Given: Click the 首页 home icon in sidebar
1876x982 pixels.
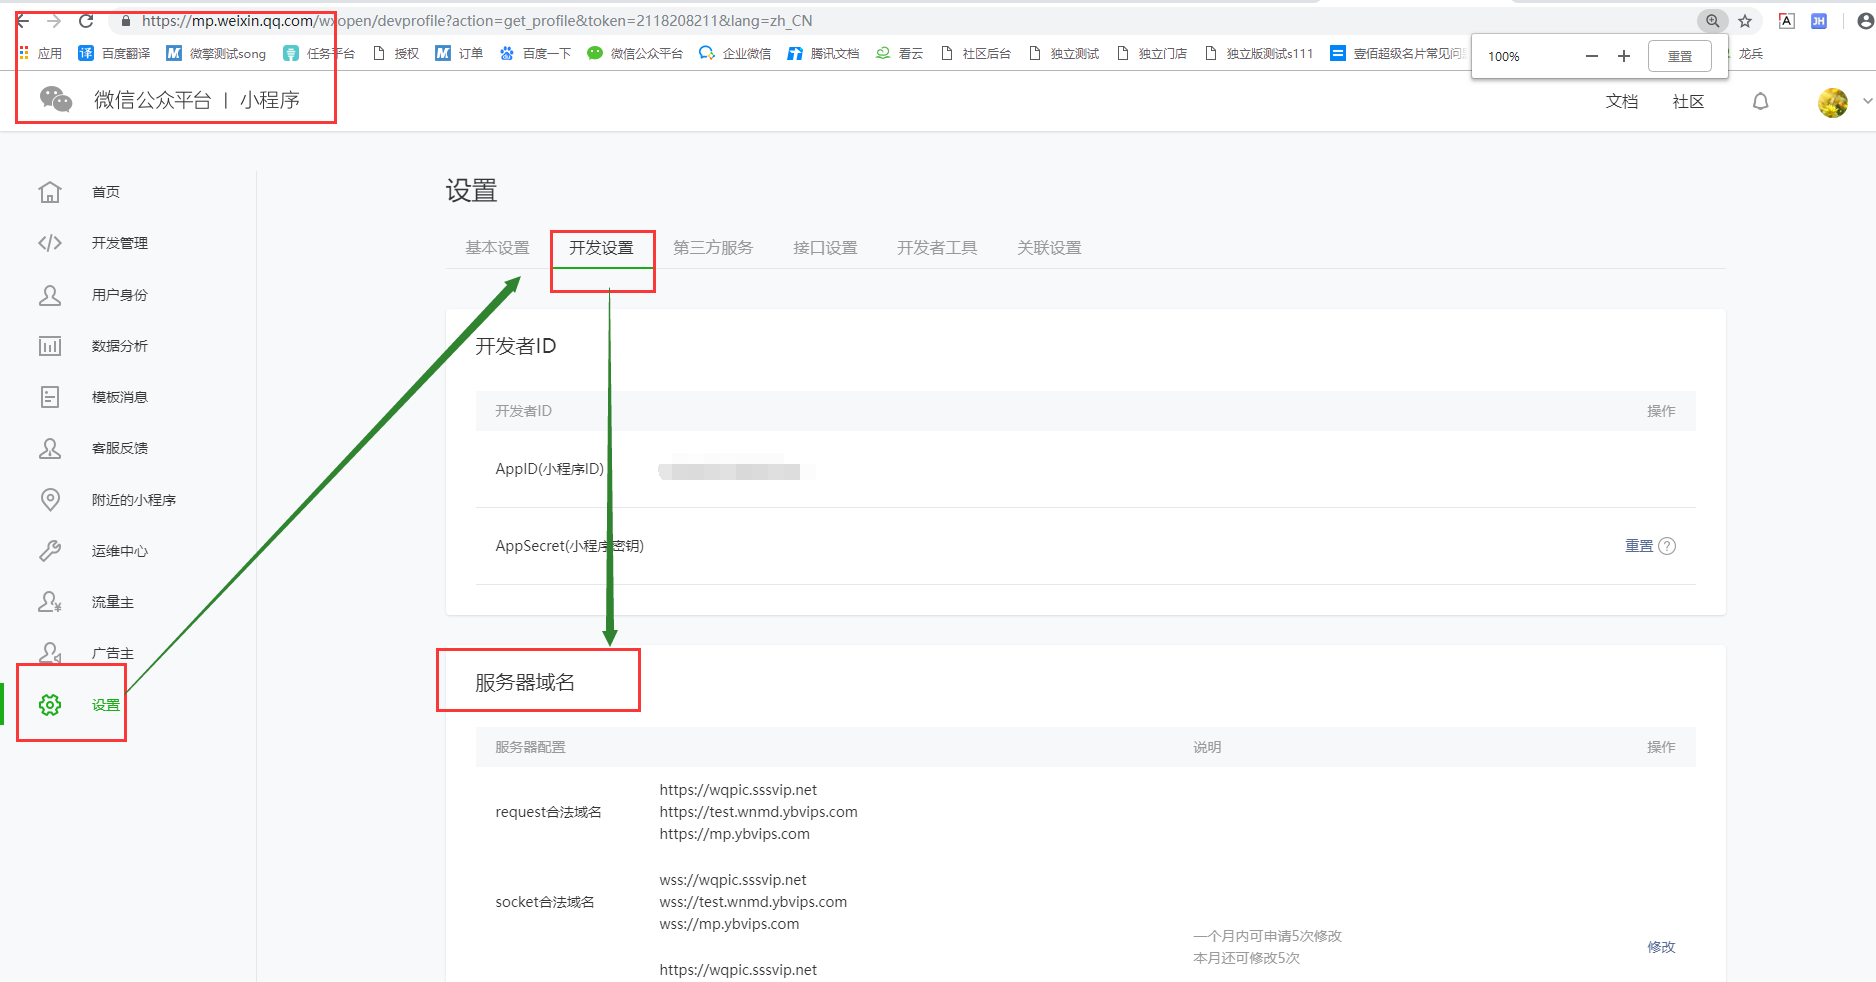Looking at the screenshot, I should click(x=50, y=192).
